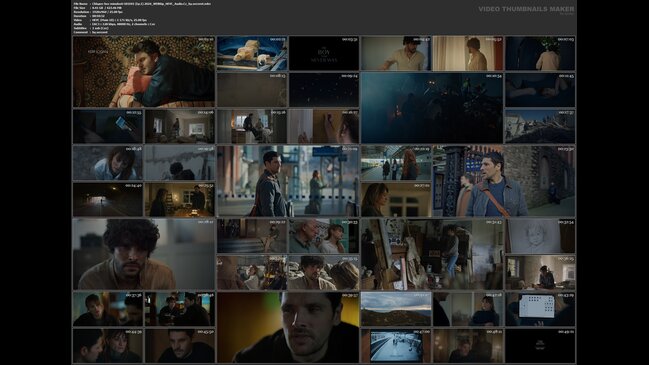Open the thumbnail of glowing phone in dark
The image size is (649, 365).
[x=108, y=126]
